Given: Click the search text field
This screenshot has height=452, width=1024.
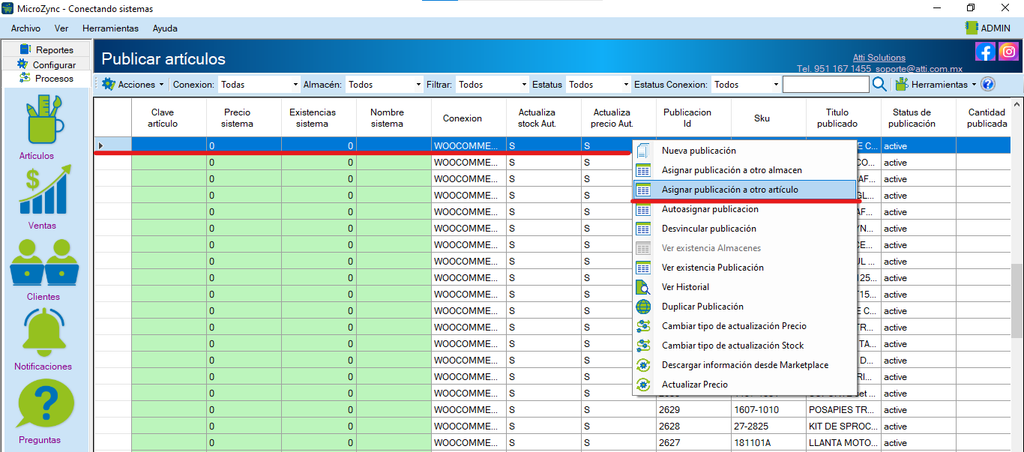Looking at the screenshot, I should pos(825,84).
